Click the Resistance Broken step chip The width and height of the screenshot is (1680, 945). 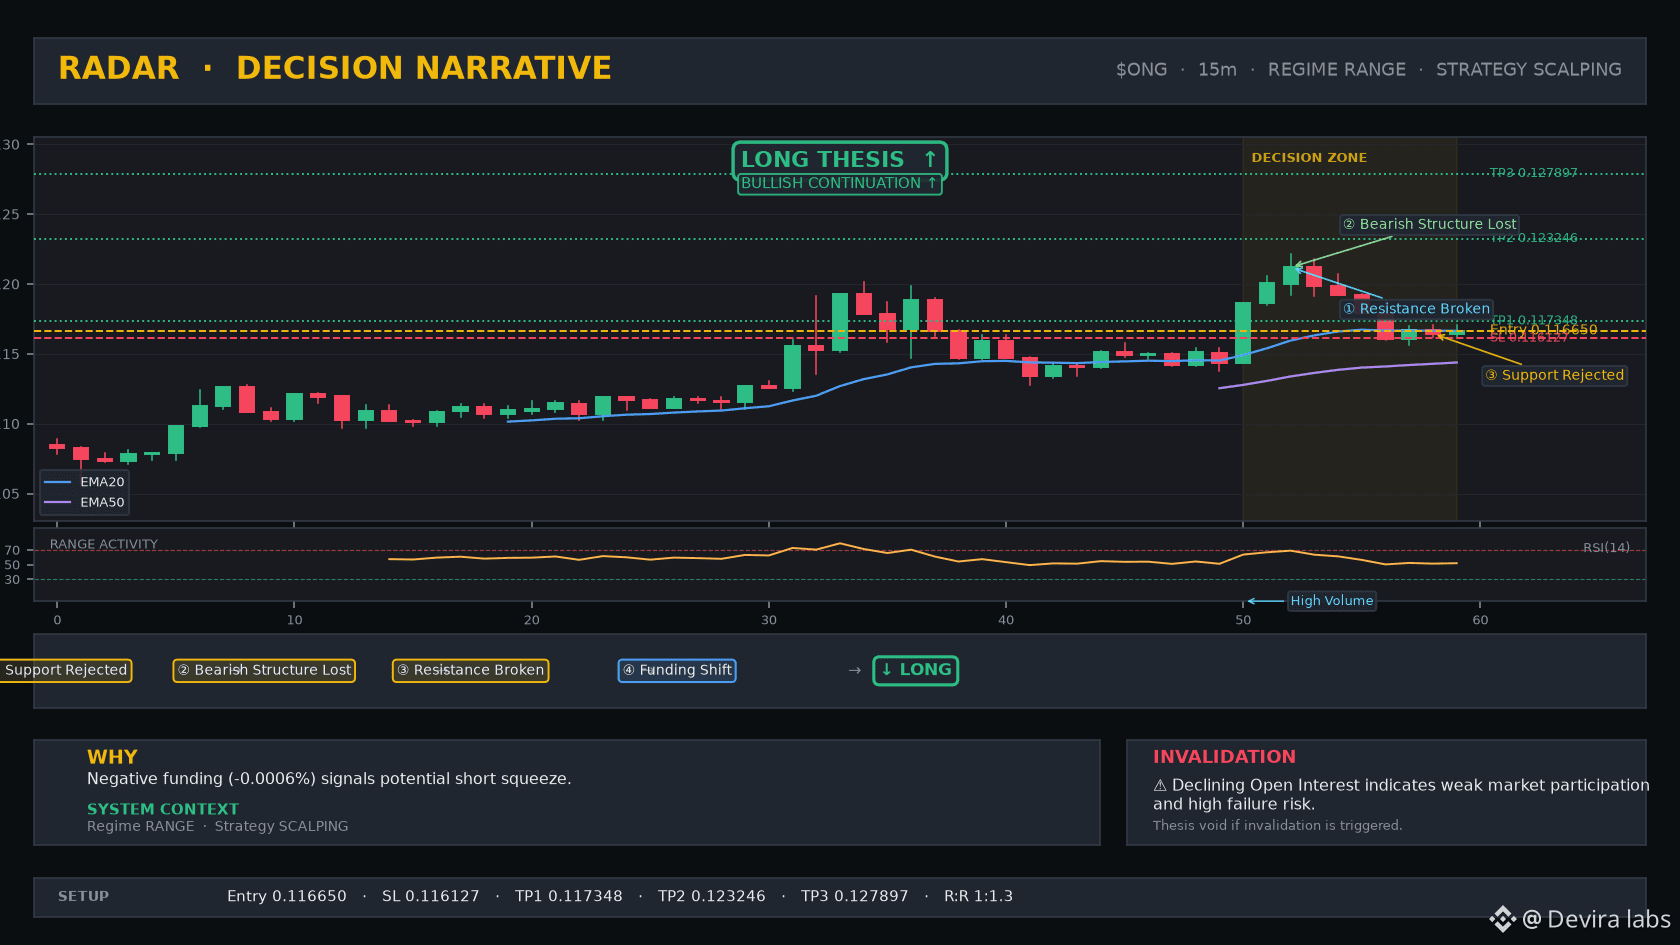[x=470, y=670]
